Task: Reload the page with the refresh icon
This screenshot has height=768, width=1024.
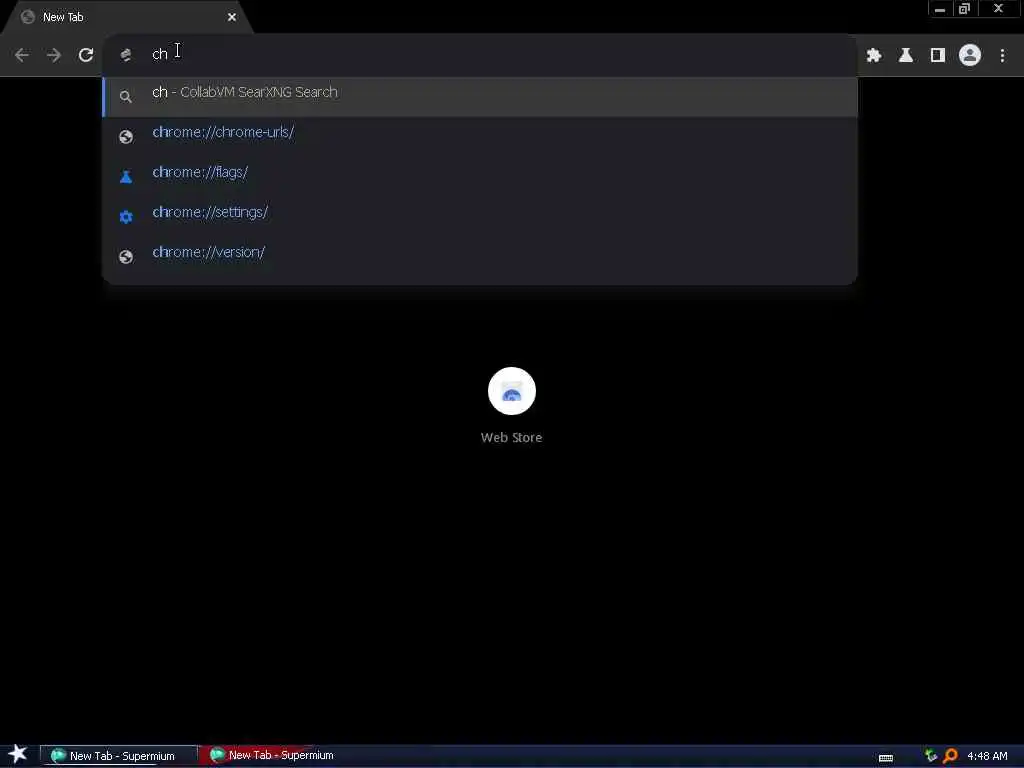Action: point(86,55)
